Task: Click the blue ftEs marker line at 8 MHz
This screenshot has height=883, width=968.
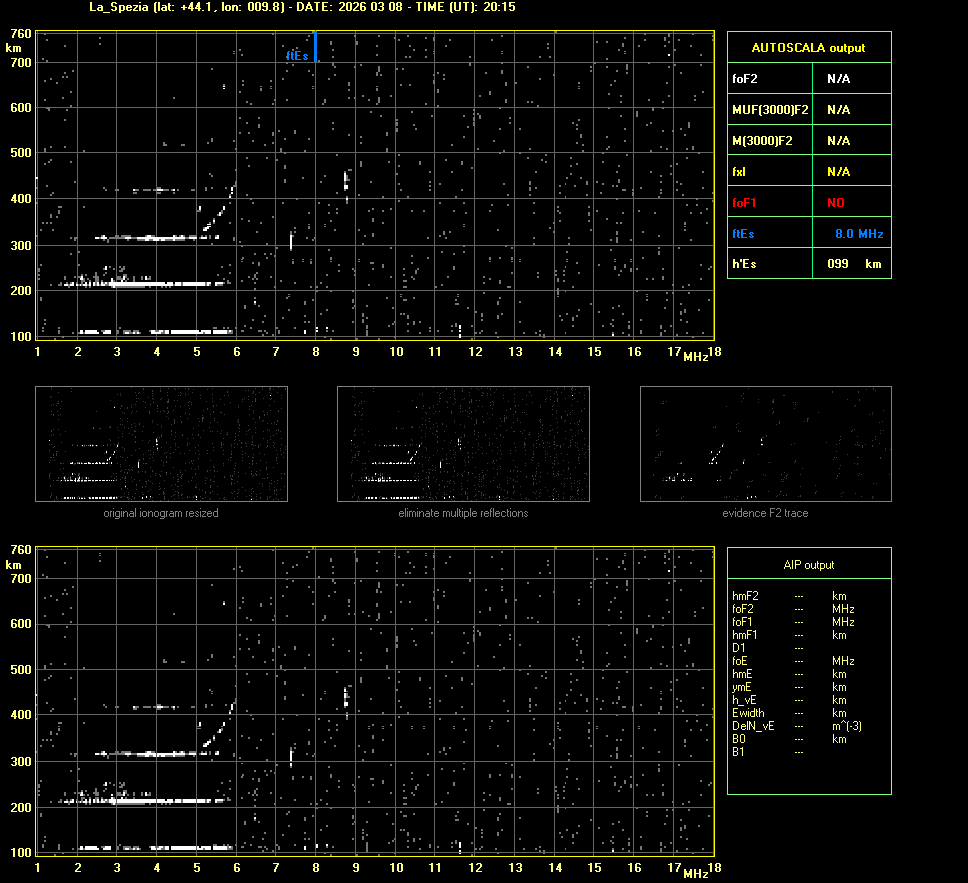Action: [316, 46]
